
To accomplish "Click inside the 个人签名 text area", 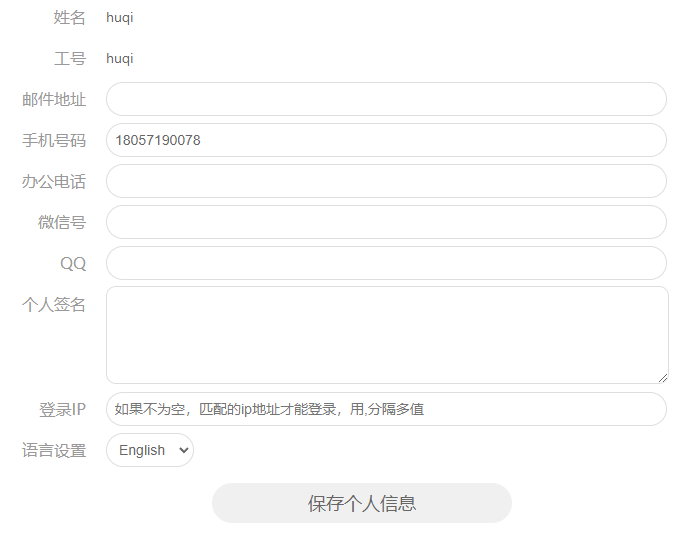I will (386, 334).
